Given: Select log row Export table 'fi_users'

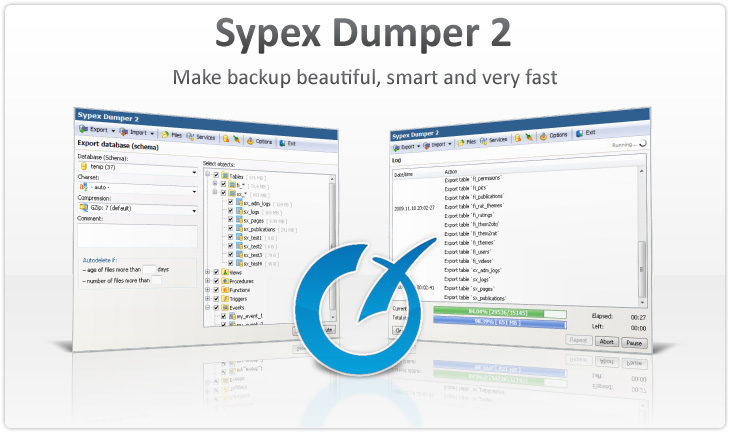Looking at the screenshot, I should click(467, 252).
